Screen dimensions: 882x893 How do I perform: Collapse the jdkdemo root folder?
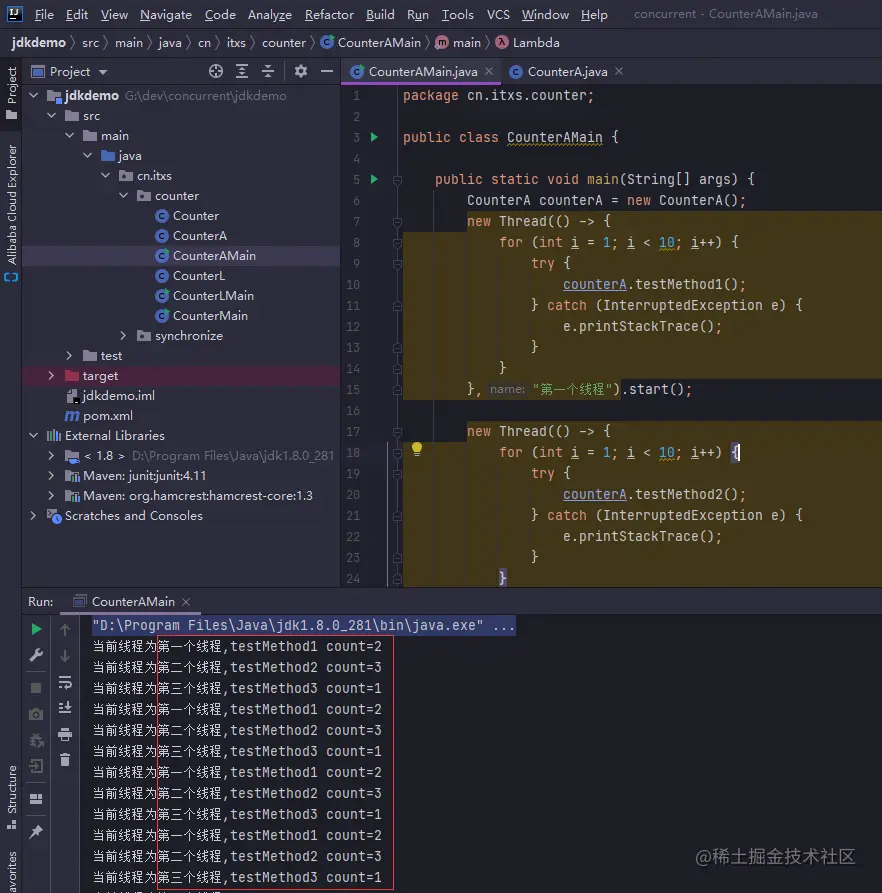pos(34,96)
